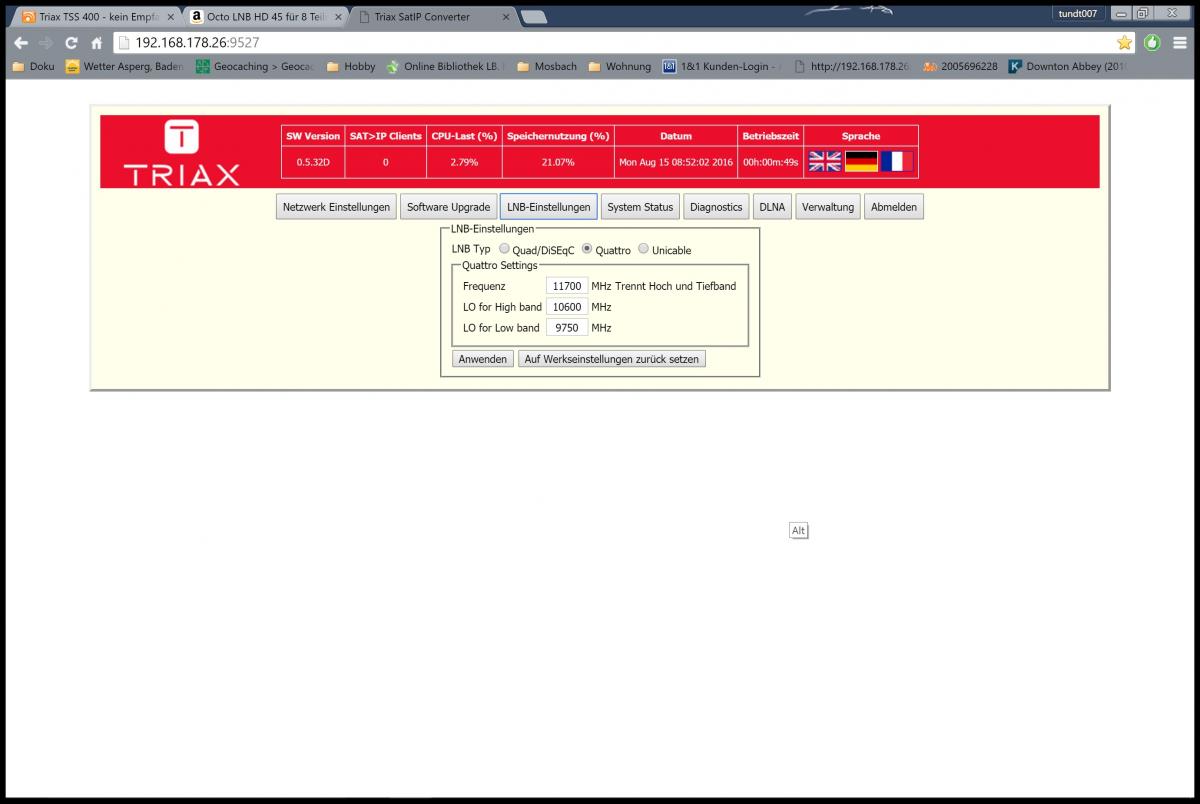The height and width of the screenshot is (804, 1200).
Task: Click the browser home icon
Action: (x=97, y=43)
